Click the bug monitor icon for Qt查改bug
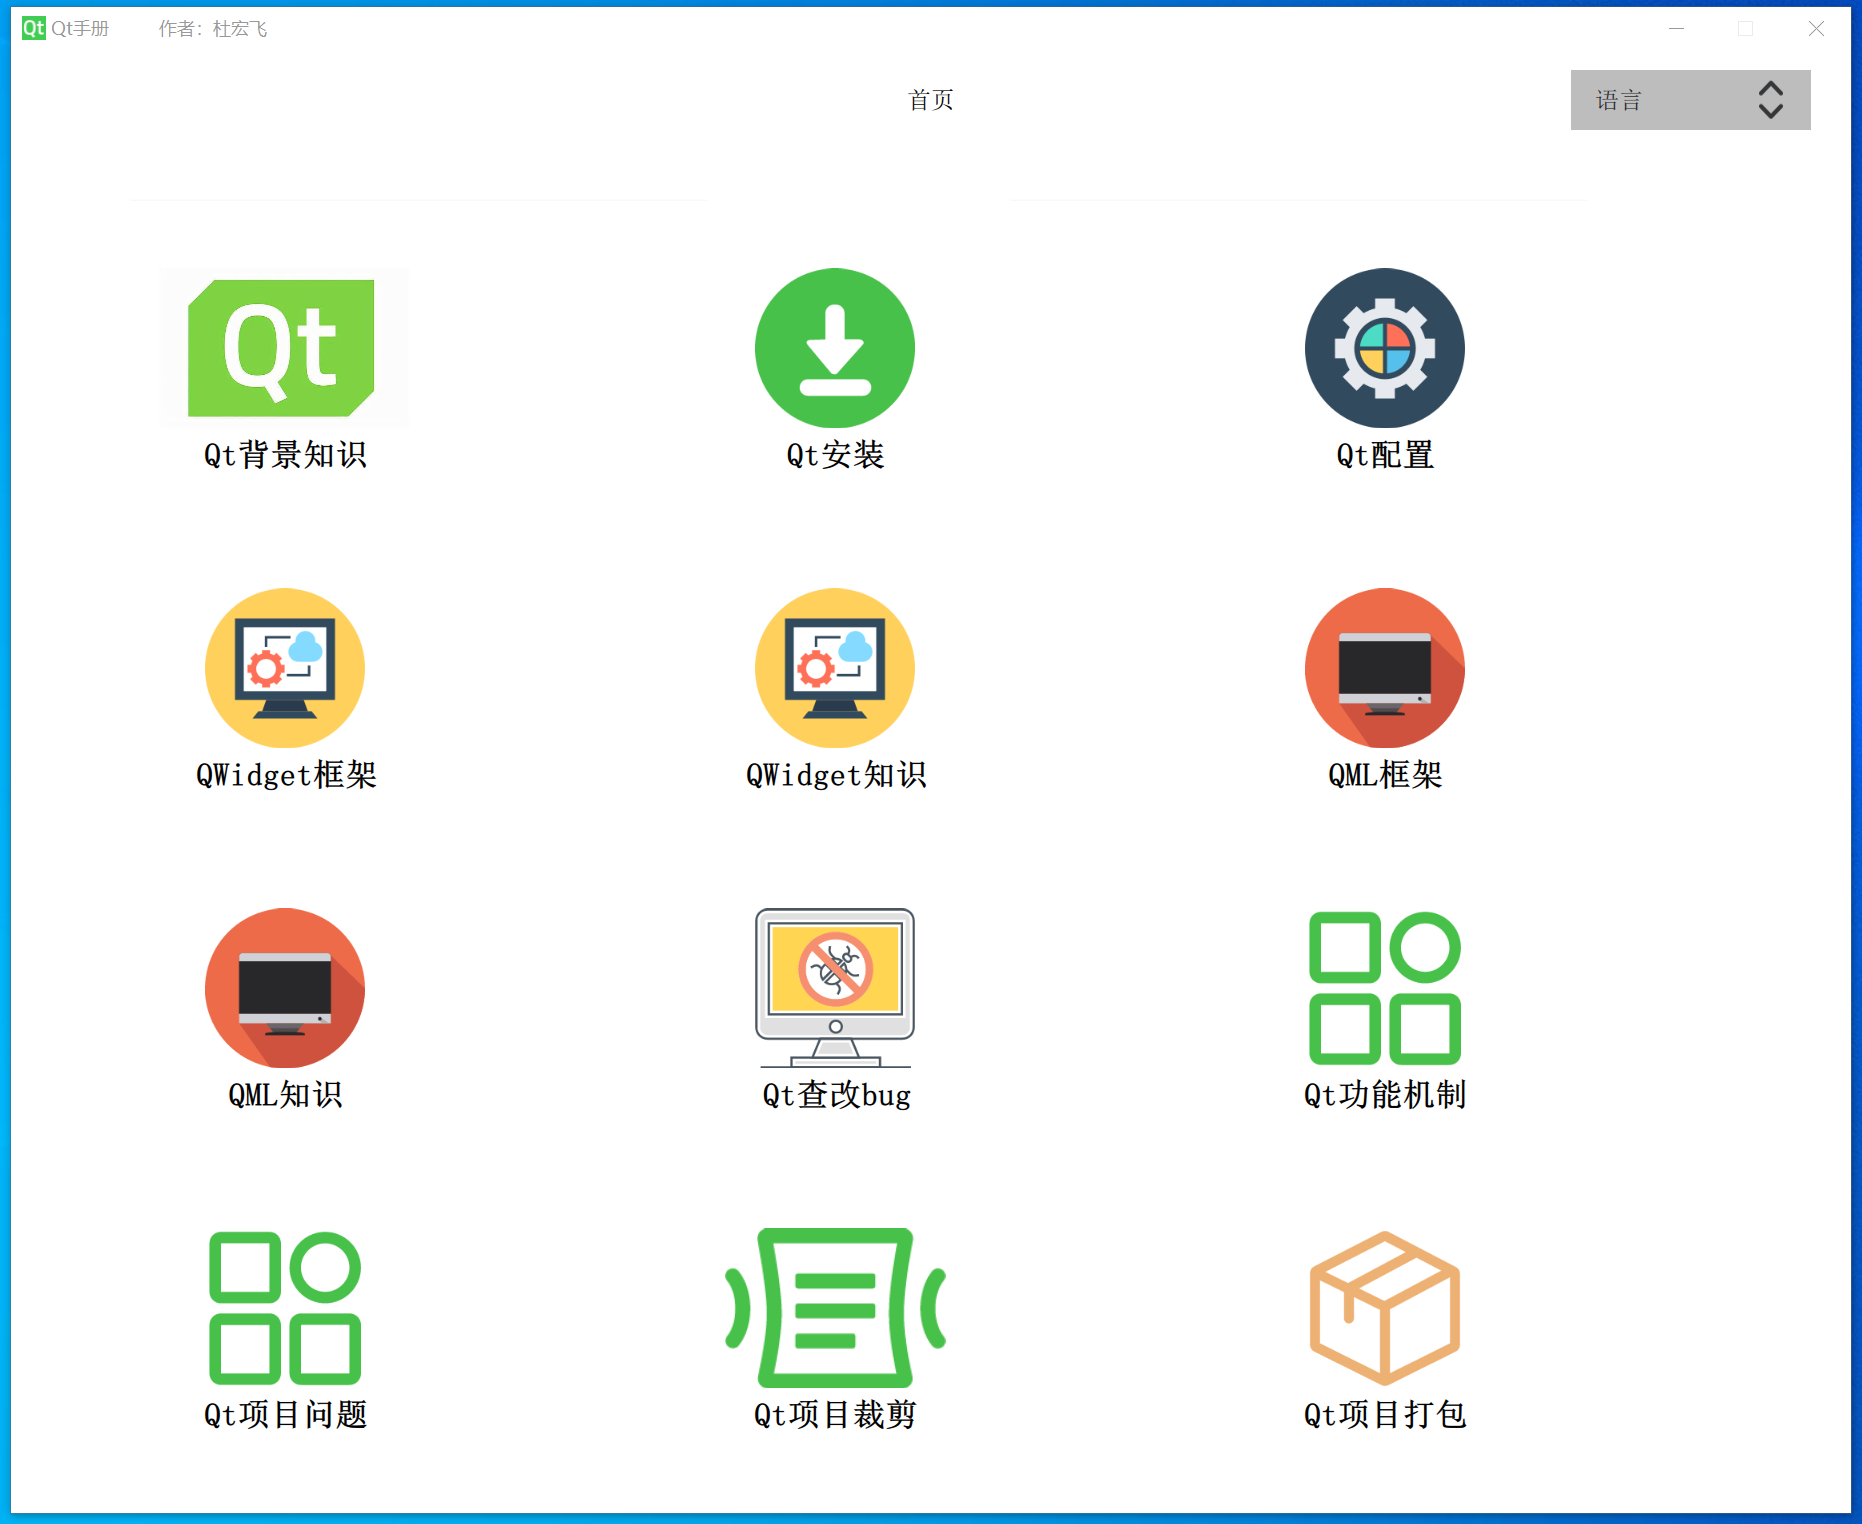1862x1524 pixels. pyautogui.click(x=835, y=988)
